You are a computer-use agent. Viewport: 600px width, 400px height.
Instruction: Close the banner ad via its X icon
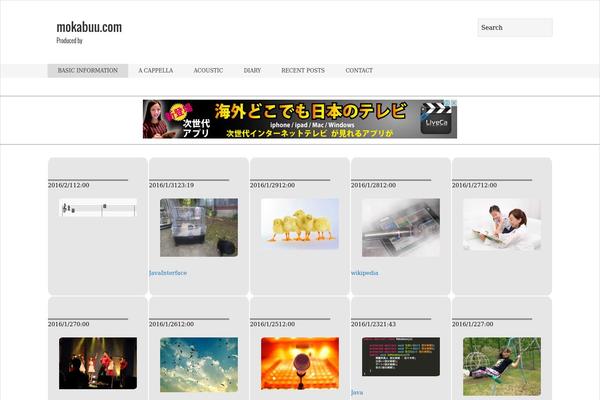453,103
